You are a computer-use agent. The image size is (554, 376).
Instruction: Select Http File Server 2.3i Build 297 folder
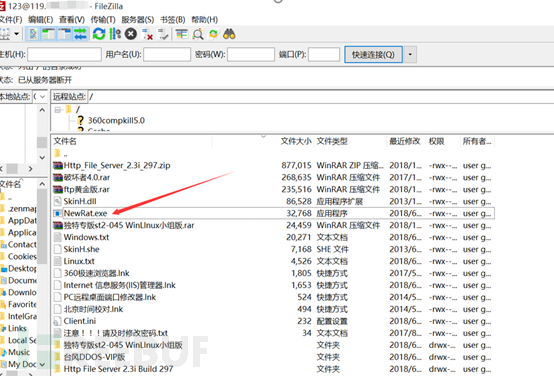click(118, 369)
